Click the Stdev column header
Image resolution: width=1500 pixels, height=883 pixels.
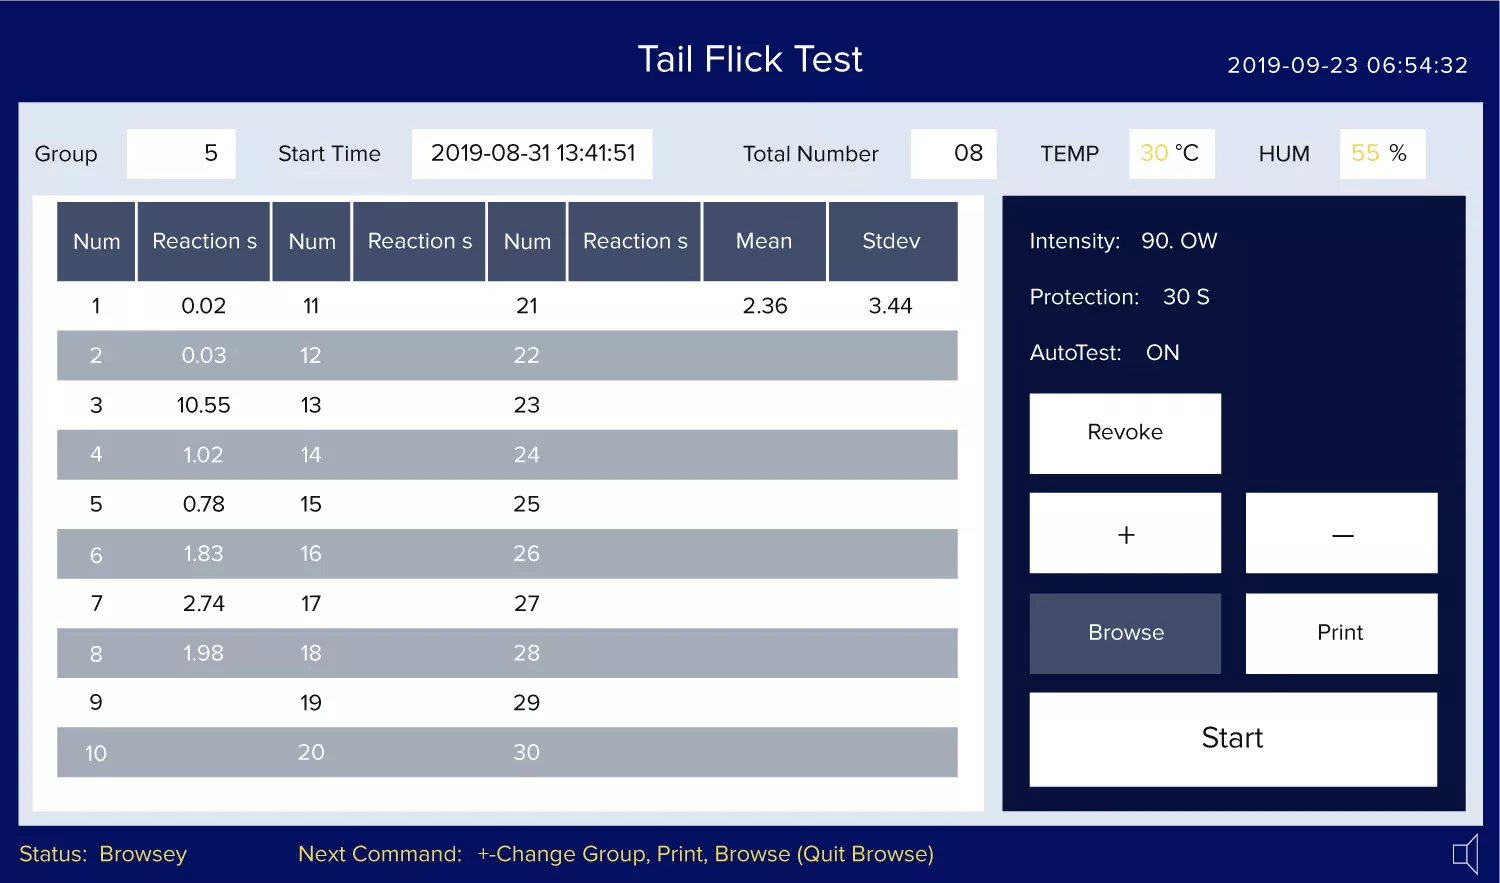892,241
